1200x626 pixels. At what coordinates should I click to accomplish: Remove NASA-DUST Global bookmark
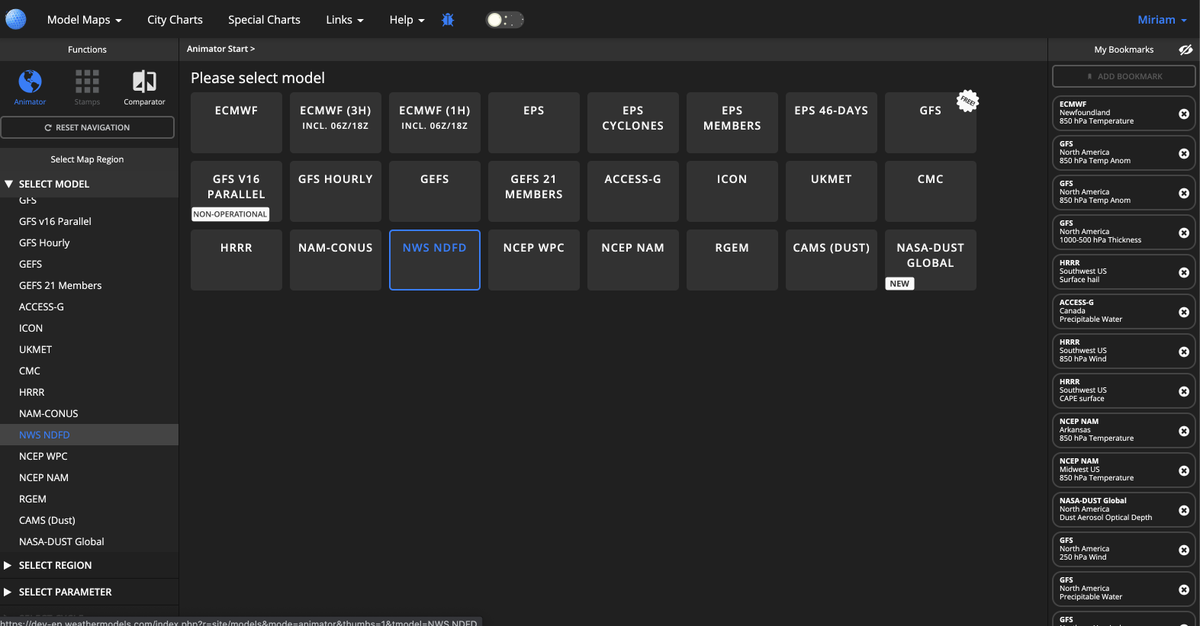[1184, 510]
